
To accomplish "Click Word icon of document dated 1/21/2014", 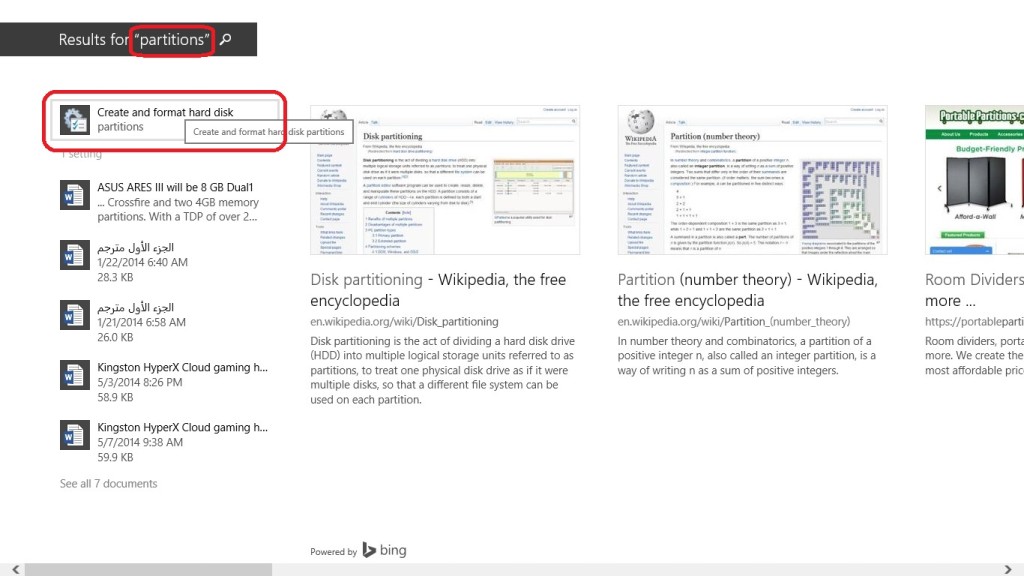I will [75, 315].
